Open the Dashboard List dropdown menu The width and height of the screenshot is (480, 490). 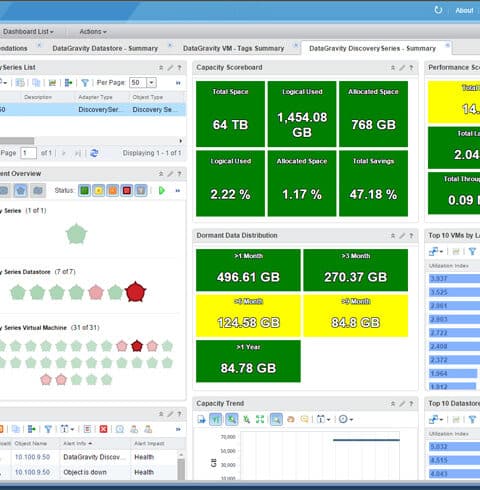coord(28,32)
